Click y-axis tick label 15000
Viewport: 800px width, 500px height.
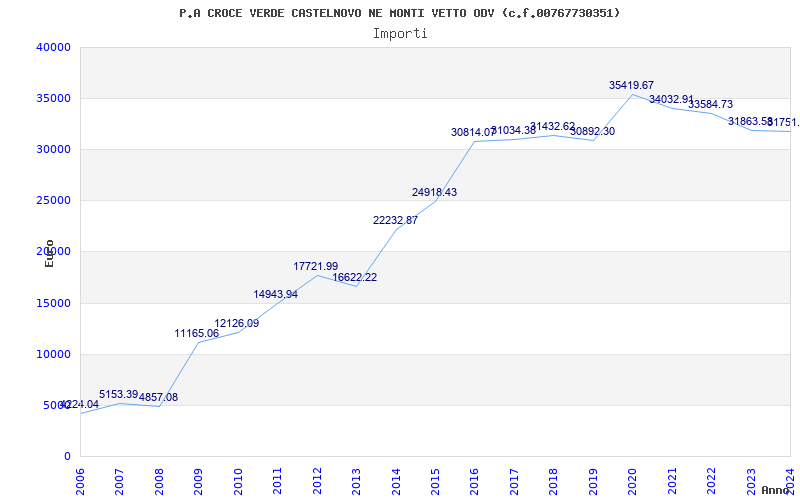point(53,304)
